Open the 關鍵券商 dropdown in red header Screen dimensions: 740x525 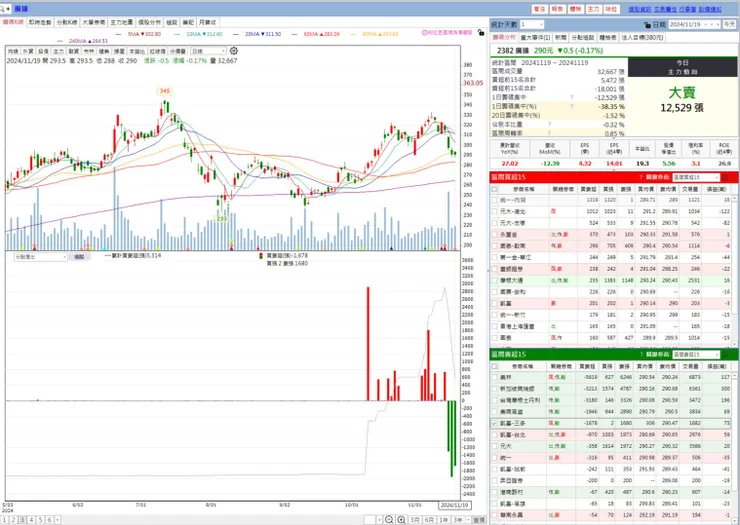point(696,178)
